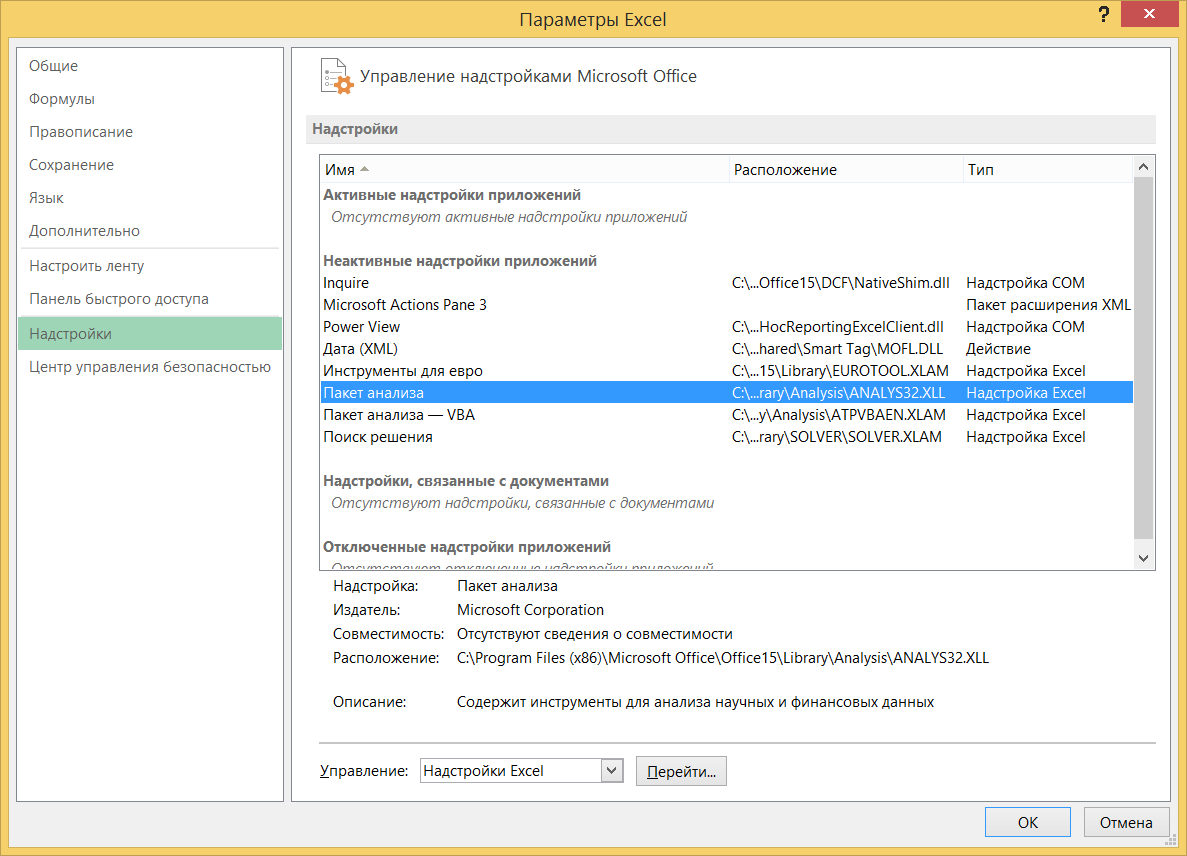Open the Общие category
The height and width of the screenshot is (856, 1187).
150,66
